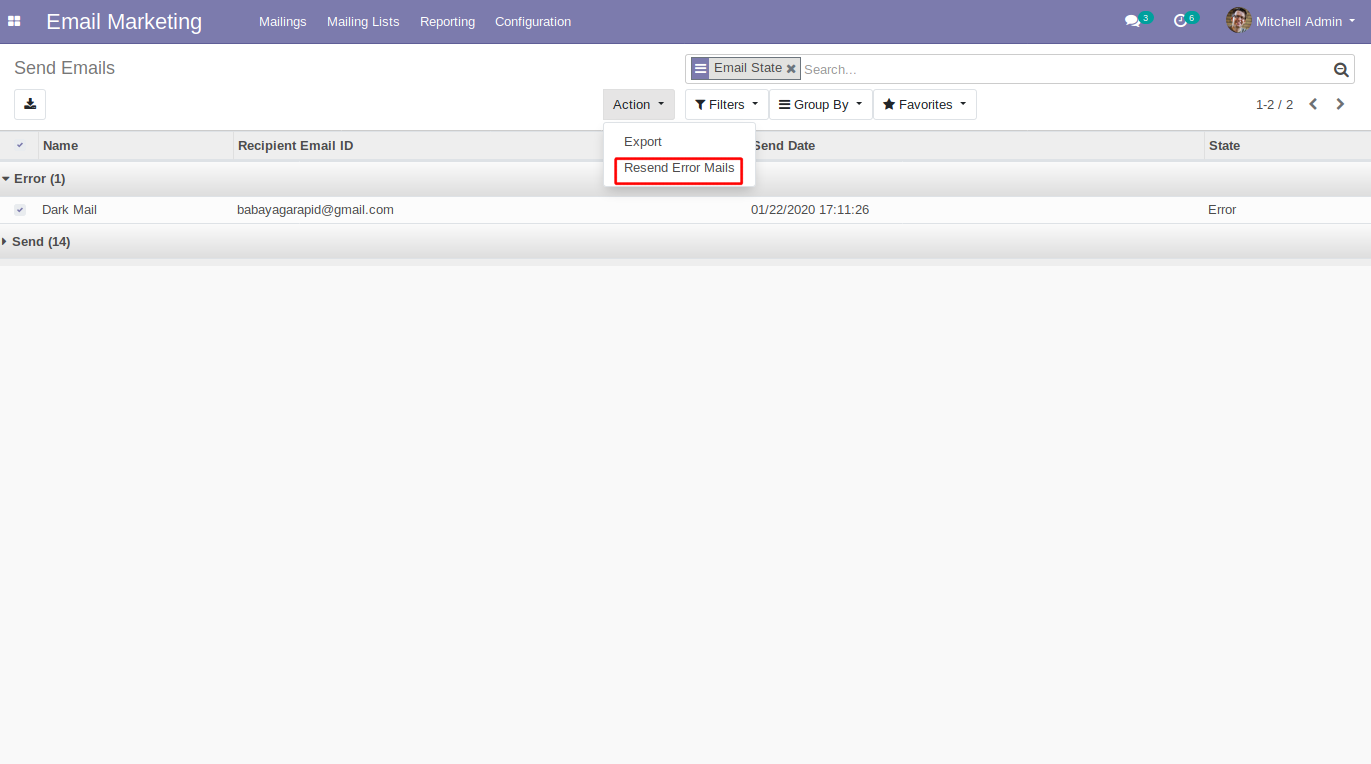Click the 1-2 / 2 pager counter
Screen dimensions: 1371x764
pyautogui.click(x=1274, y=104)
